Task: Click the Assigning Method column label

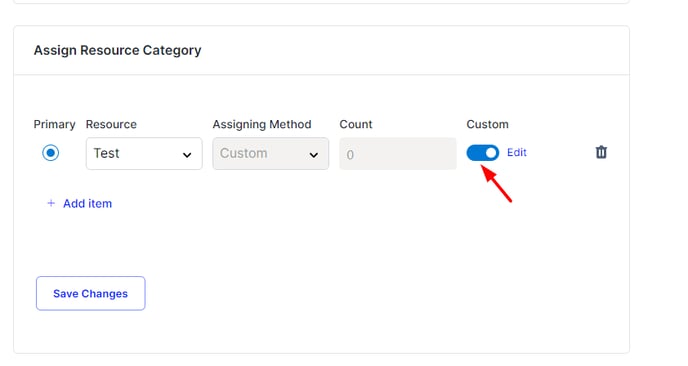Action: [262, 125]
